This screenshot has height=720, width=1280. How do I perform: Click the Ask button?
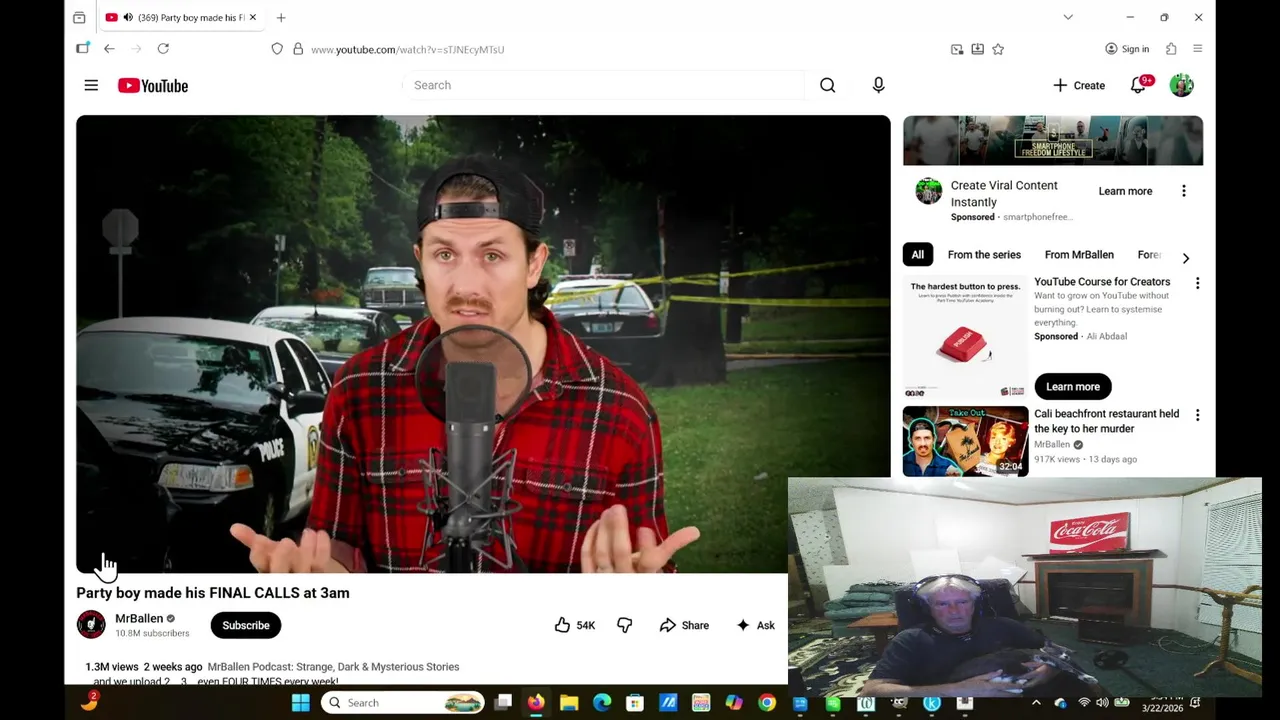point(756,625)
